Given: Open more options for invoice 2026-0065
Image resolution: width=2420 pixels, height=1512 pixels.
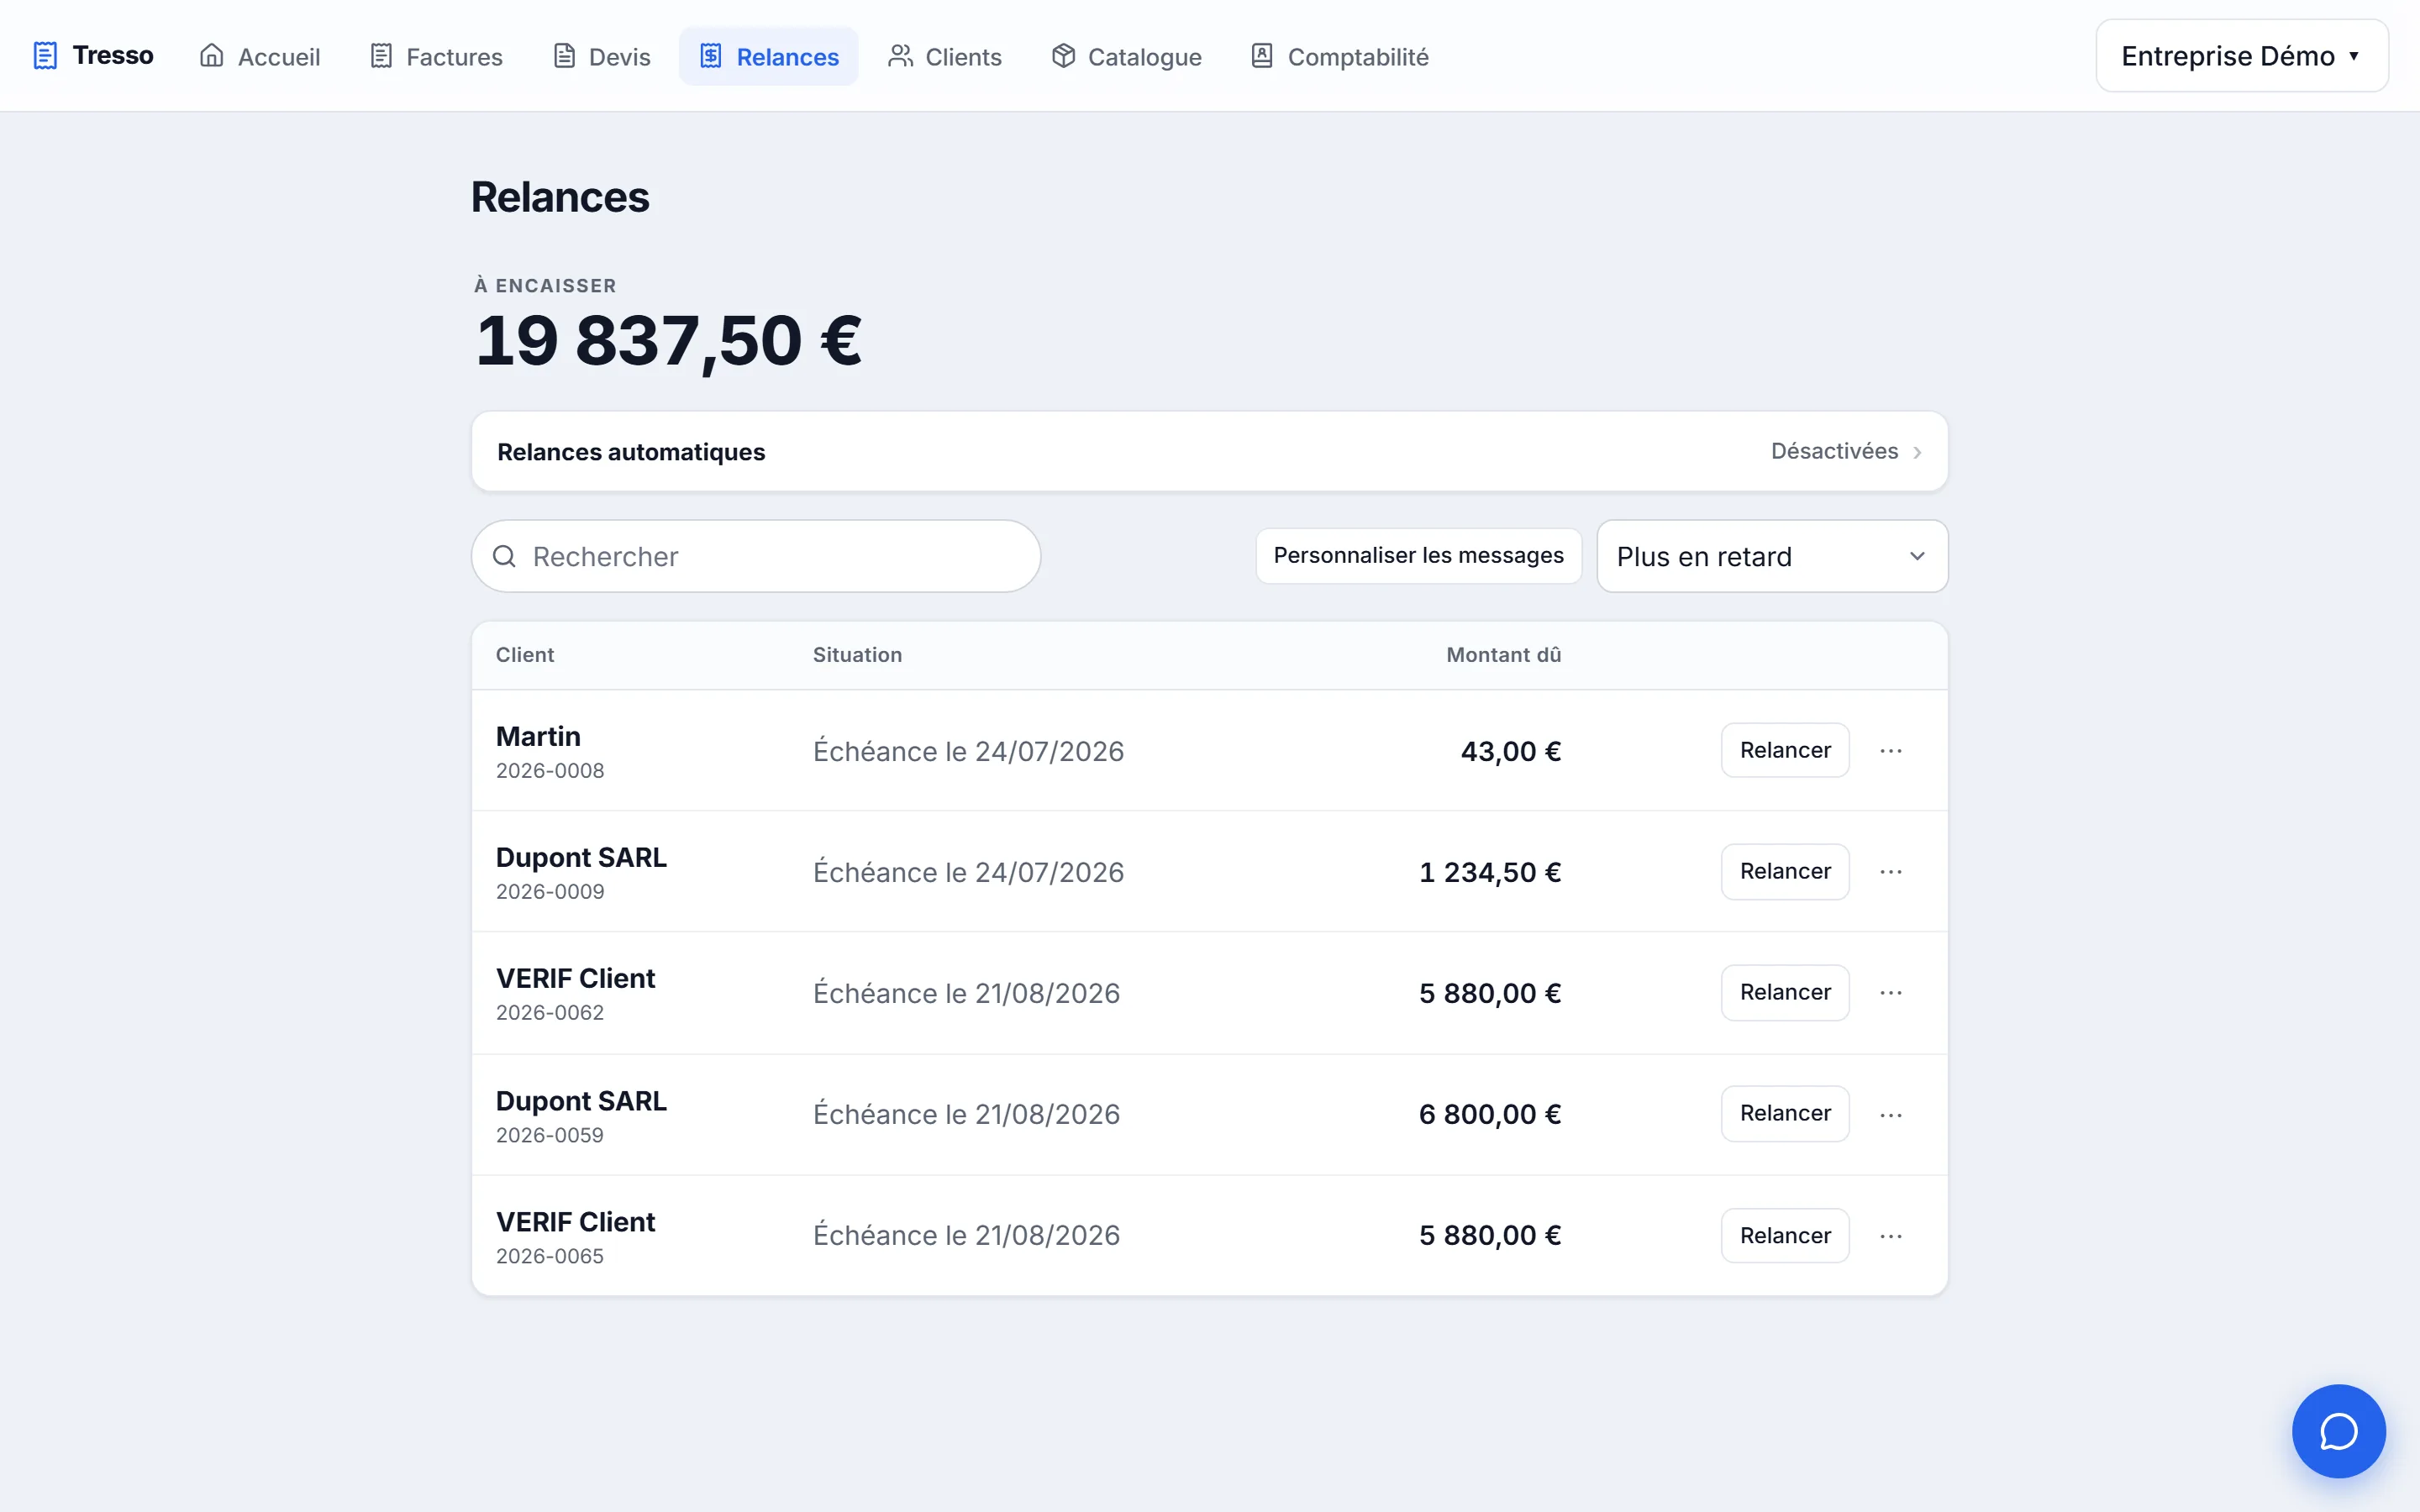Looking at the screenshot, I should (1891, 1236).
